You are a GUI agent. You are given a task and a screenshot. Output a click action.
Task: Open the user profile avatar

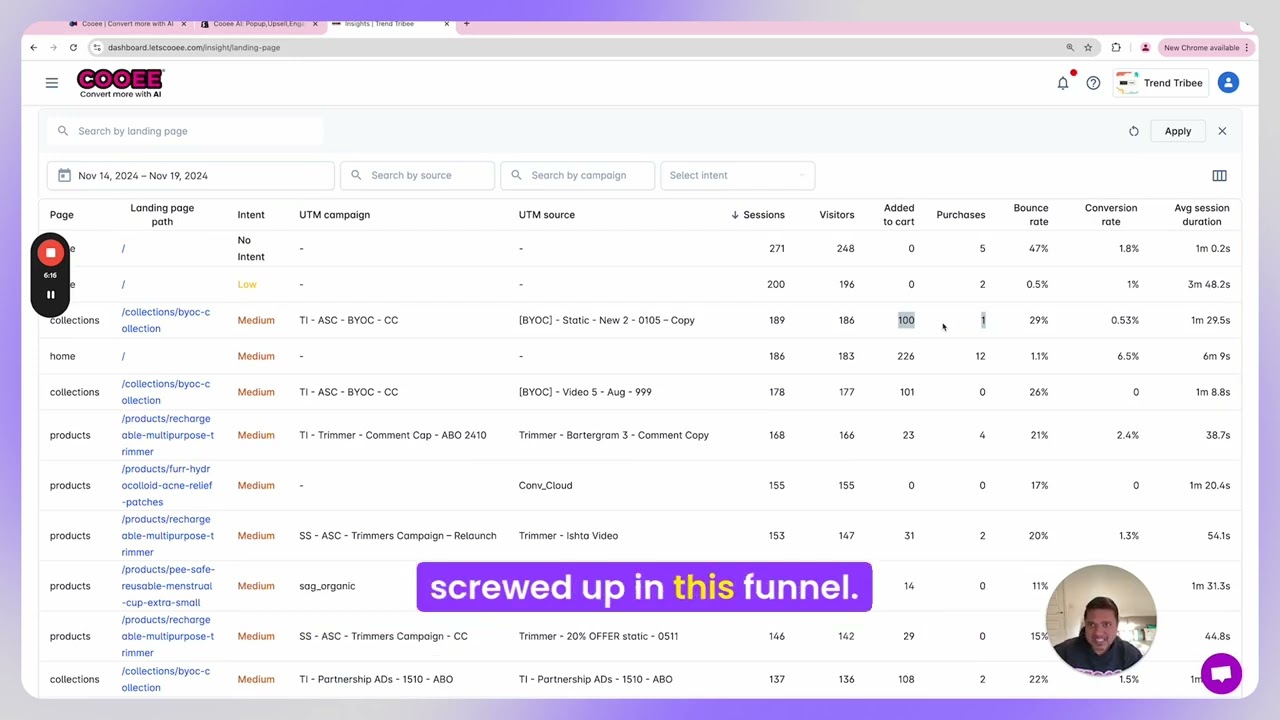(1228, 83)
